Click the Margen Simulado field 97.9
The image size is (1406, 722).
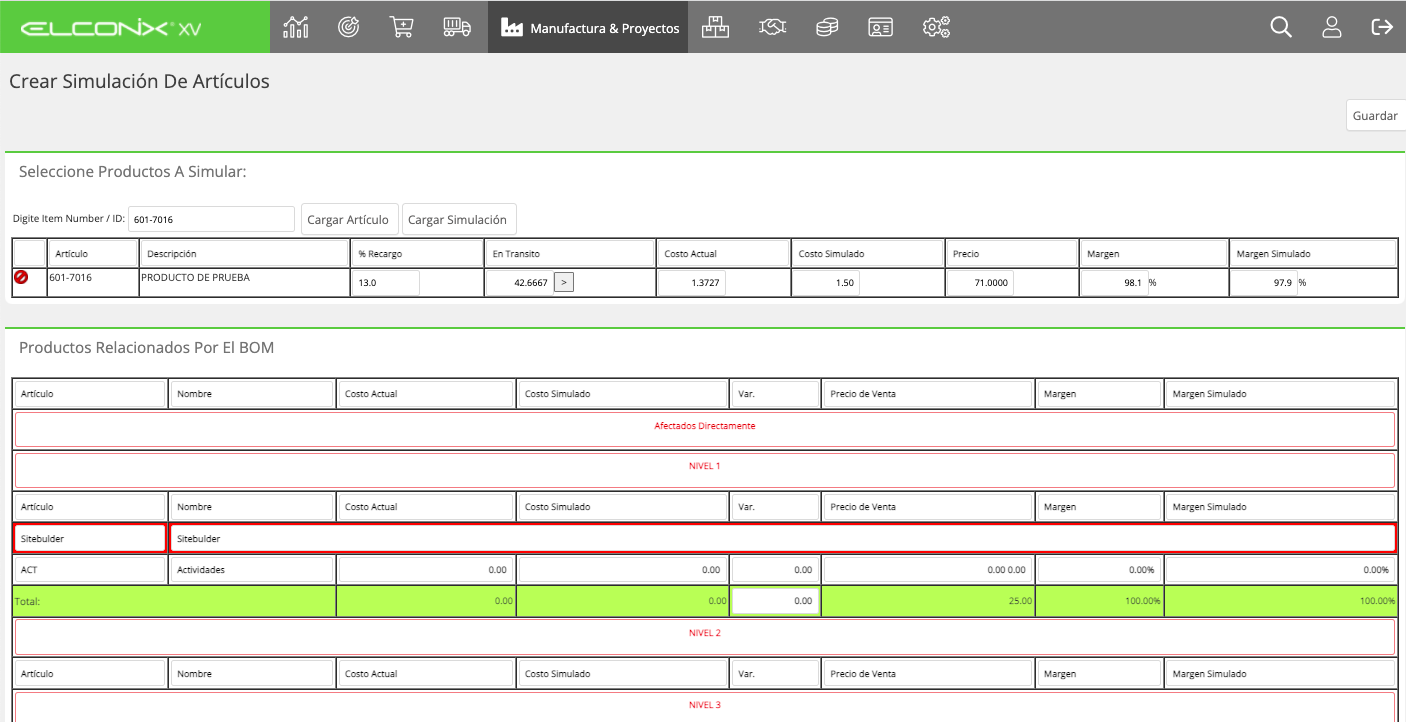pyautogui.click(x=1264, y=283)
